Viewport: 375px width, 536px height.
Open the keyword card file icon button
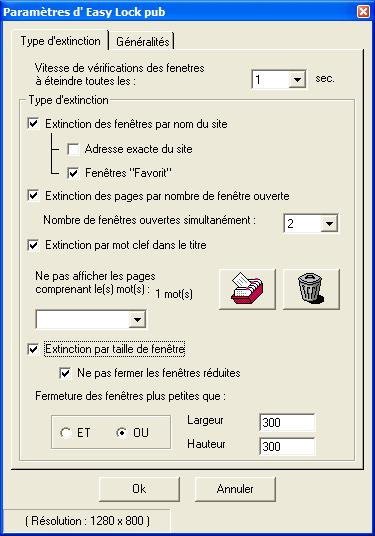point(247,289)
